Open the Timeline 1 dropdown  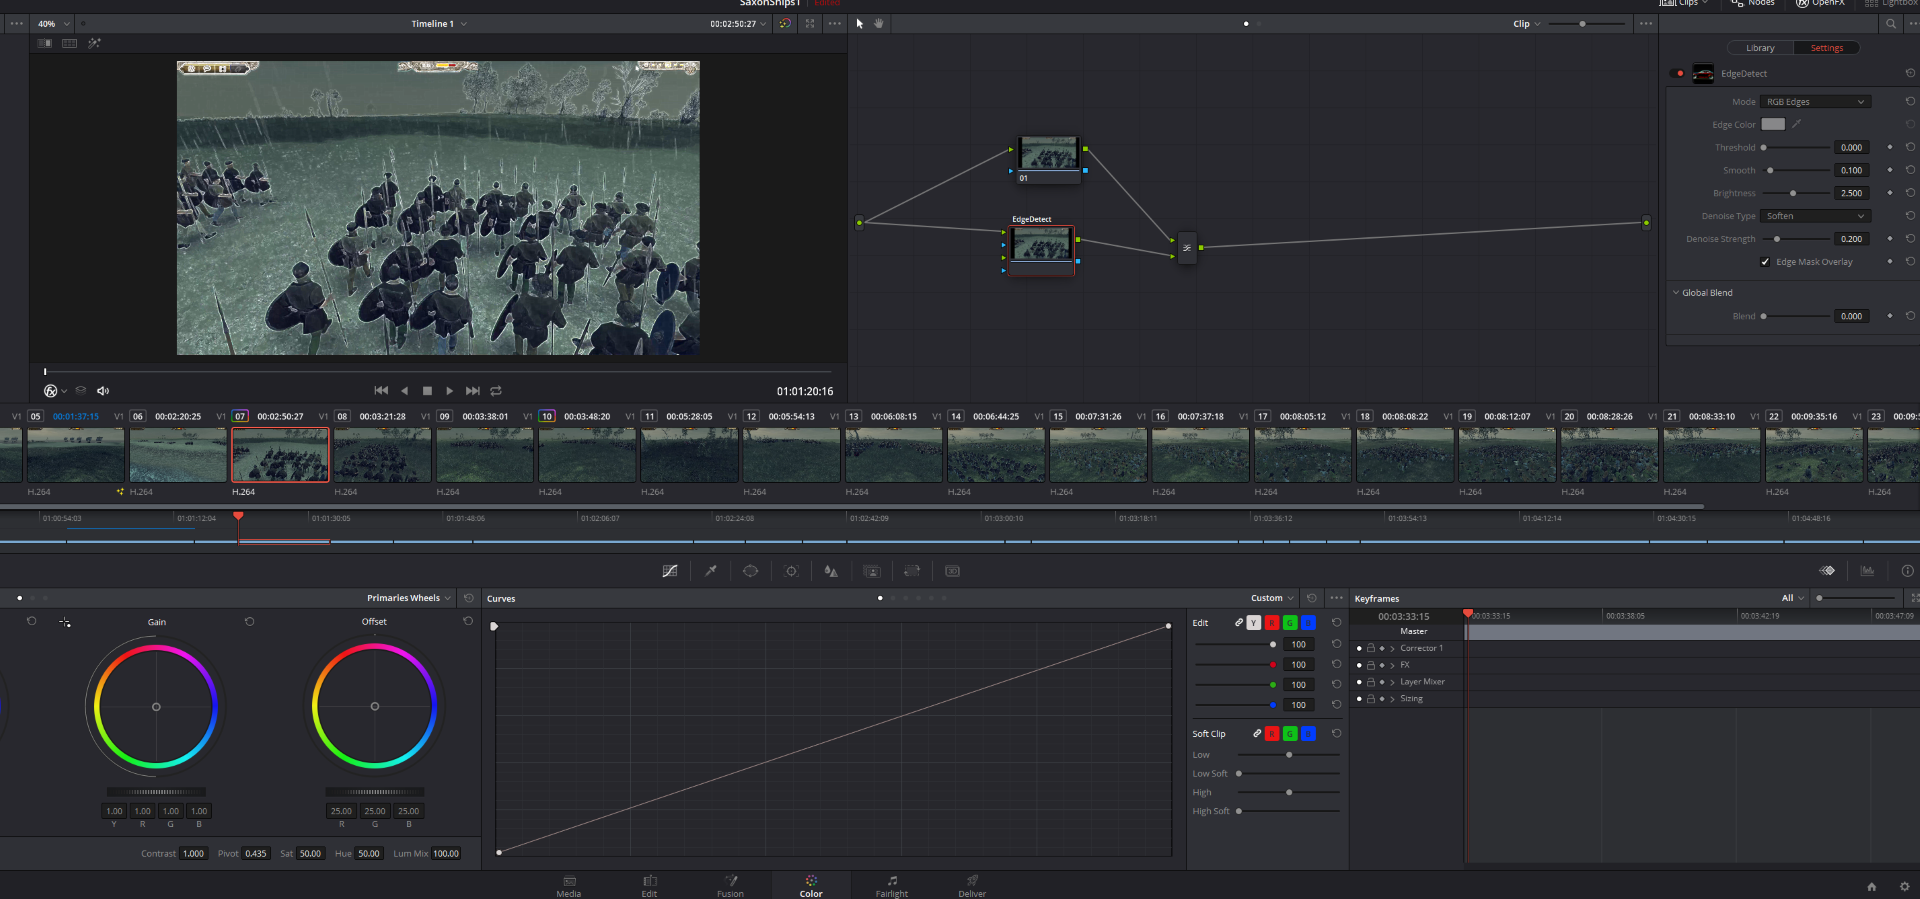point(439,24)
